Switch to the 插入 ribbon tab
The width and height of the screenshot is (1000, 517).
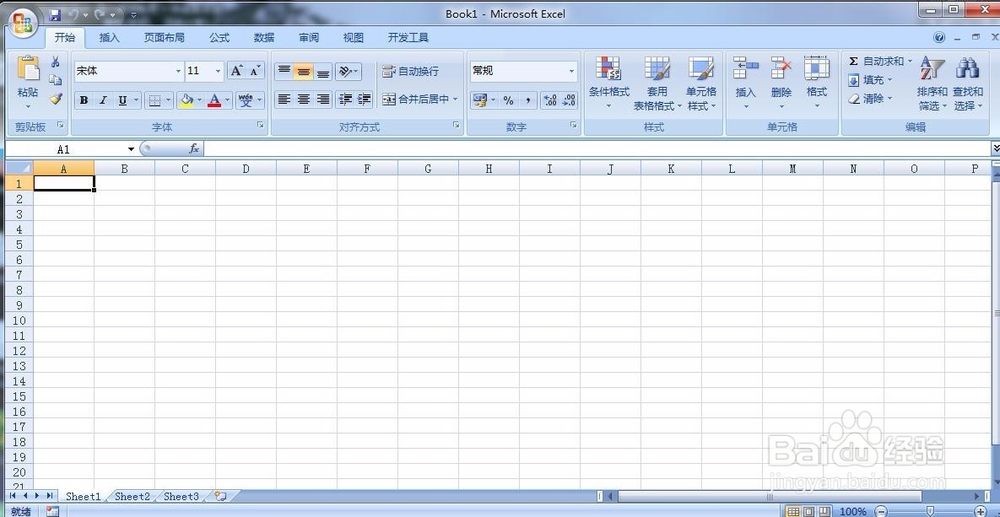tap(109, 38)
